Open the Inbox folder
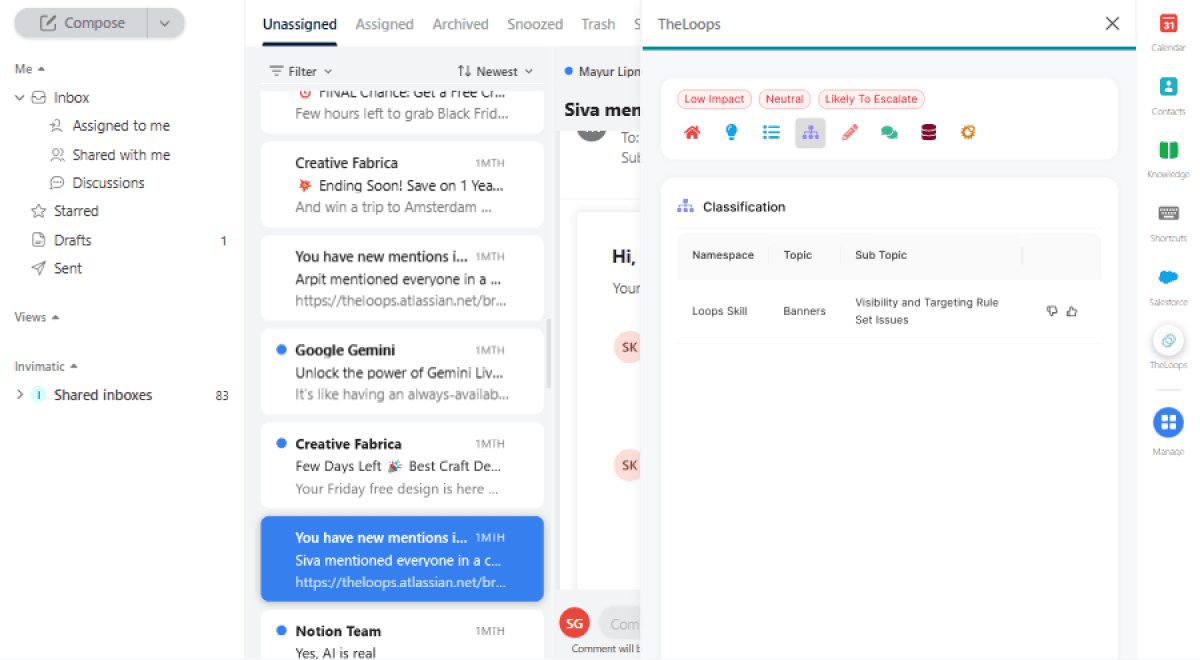The height and width of the screenshot is (660, 1200). pyautogui.click(x=72, y=98)
